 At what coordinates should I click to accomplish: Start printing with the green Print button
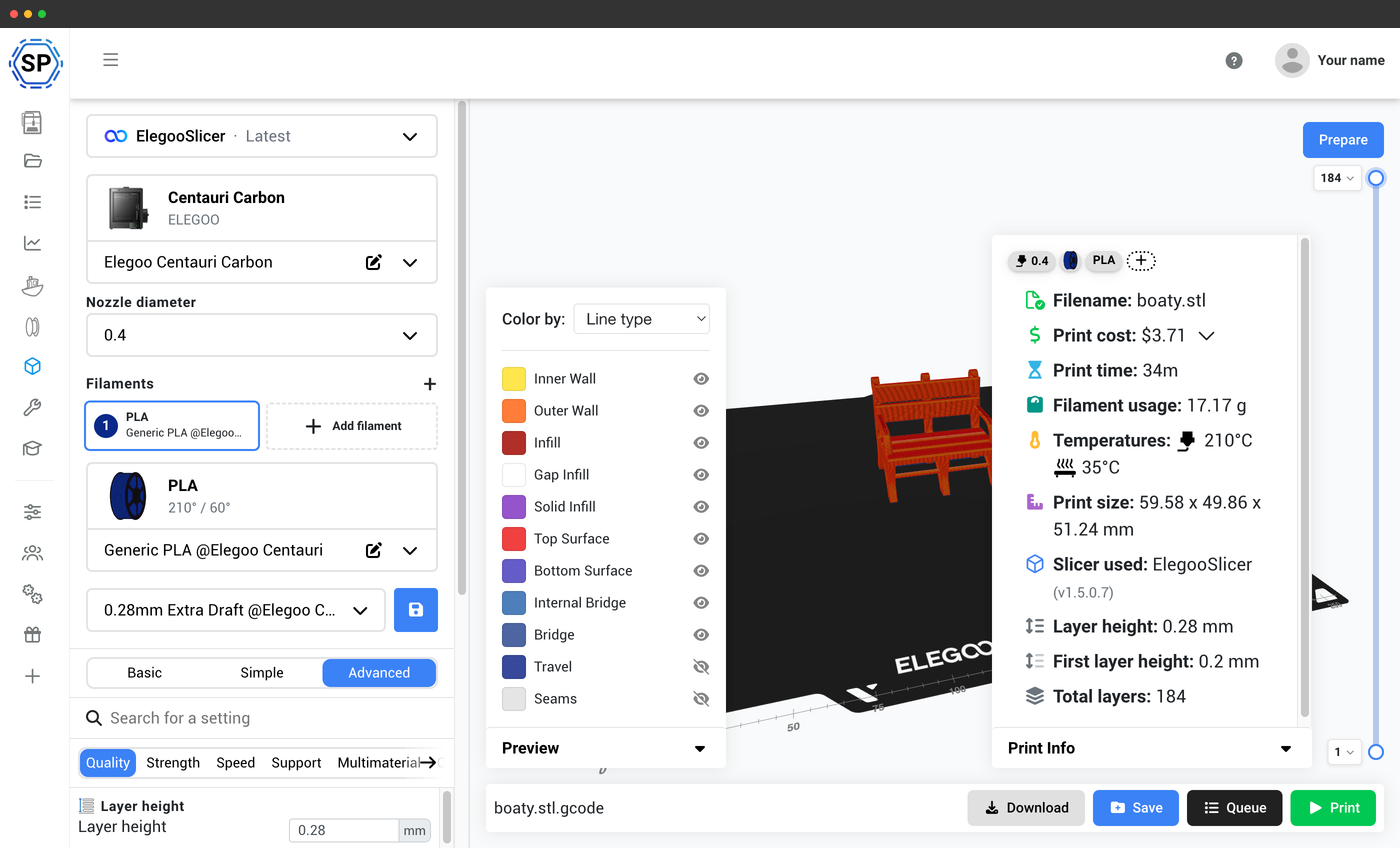pyautogui.click(x=1333, y=808)
